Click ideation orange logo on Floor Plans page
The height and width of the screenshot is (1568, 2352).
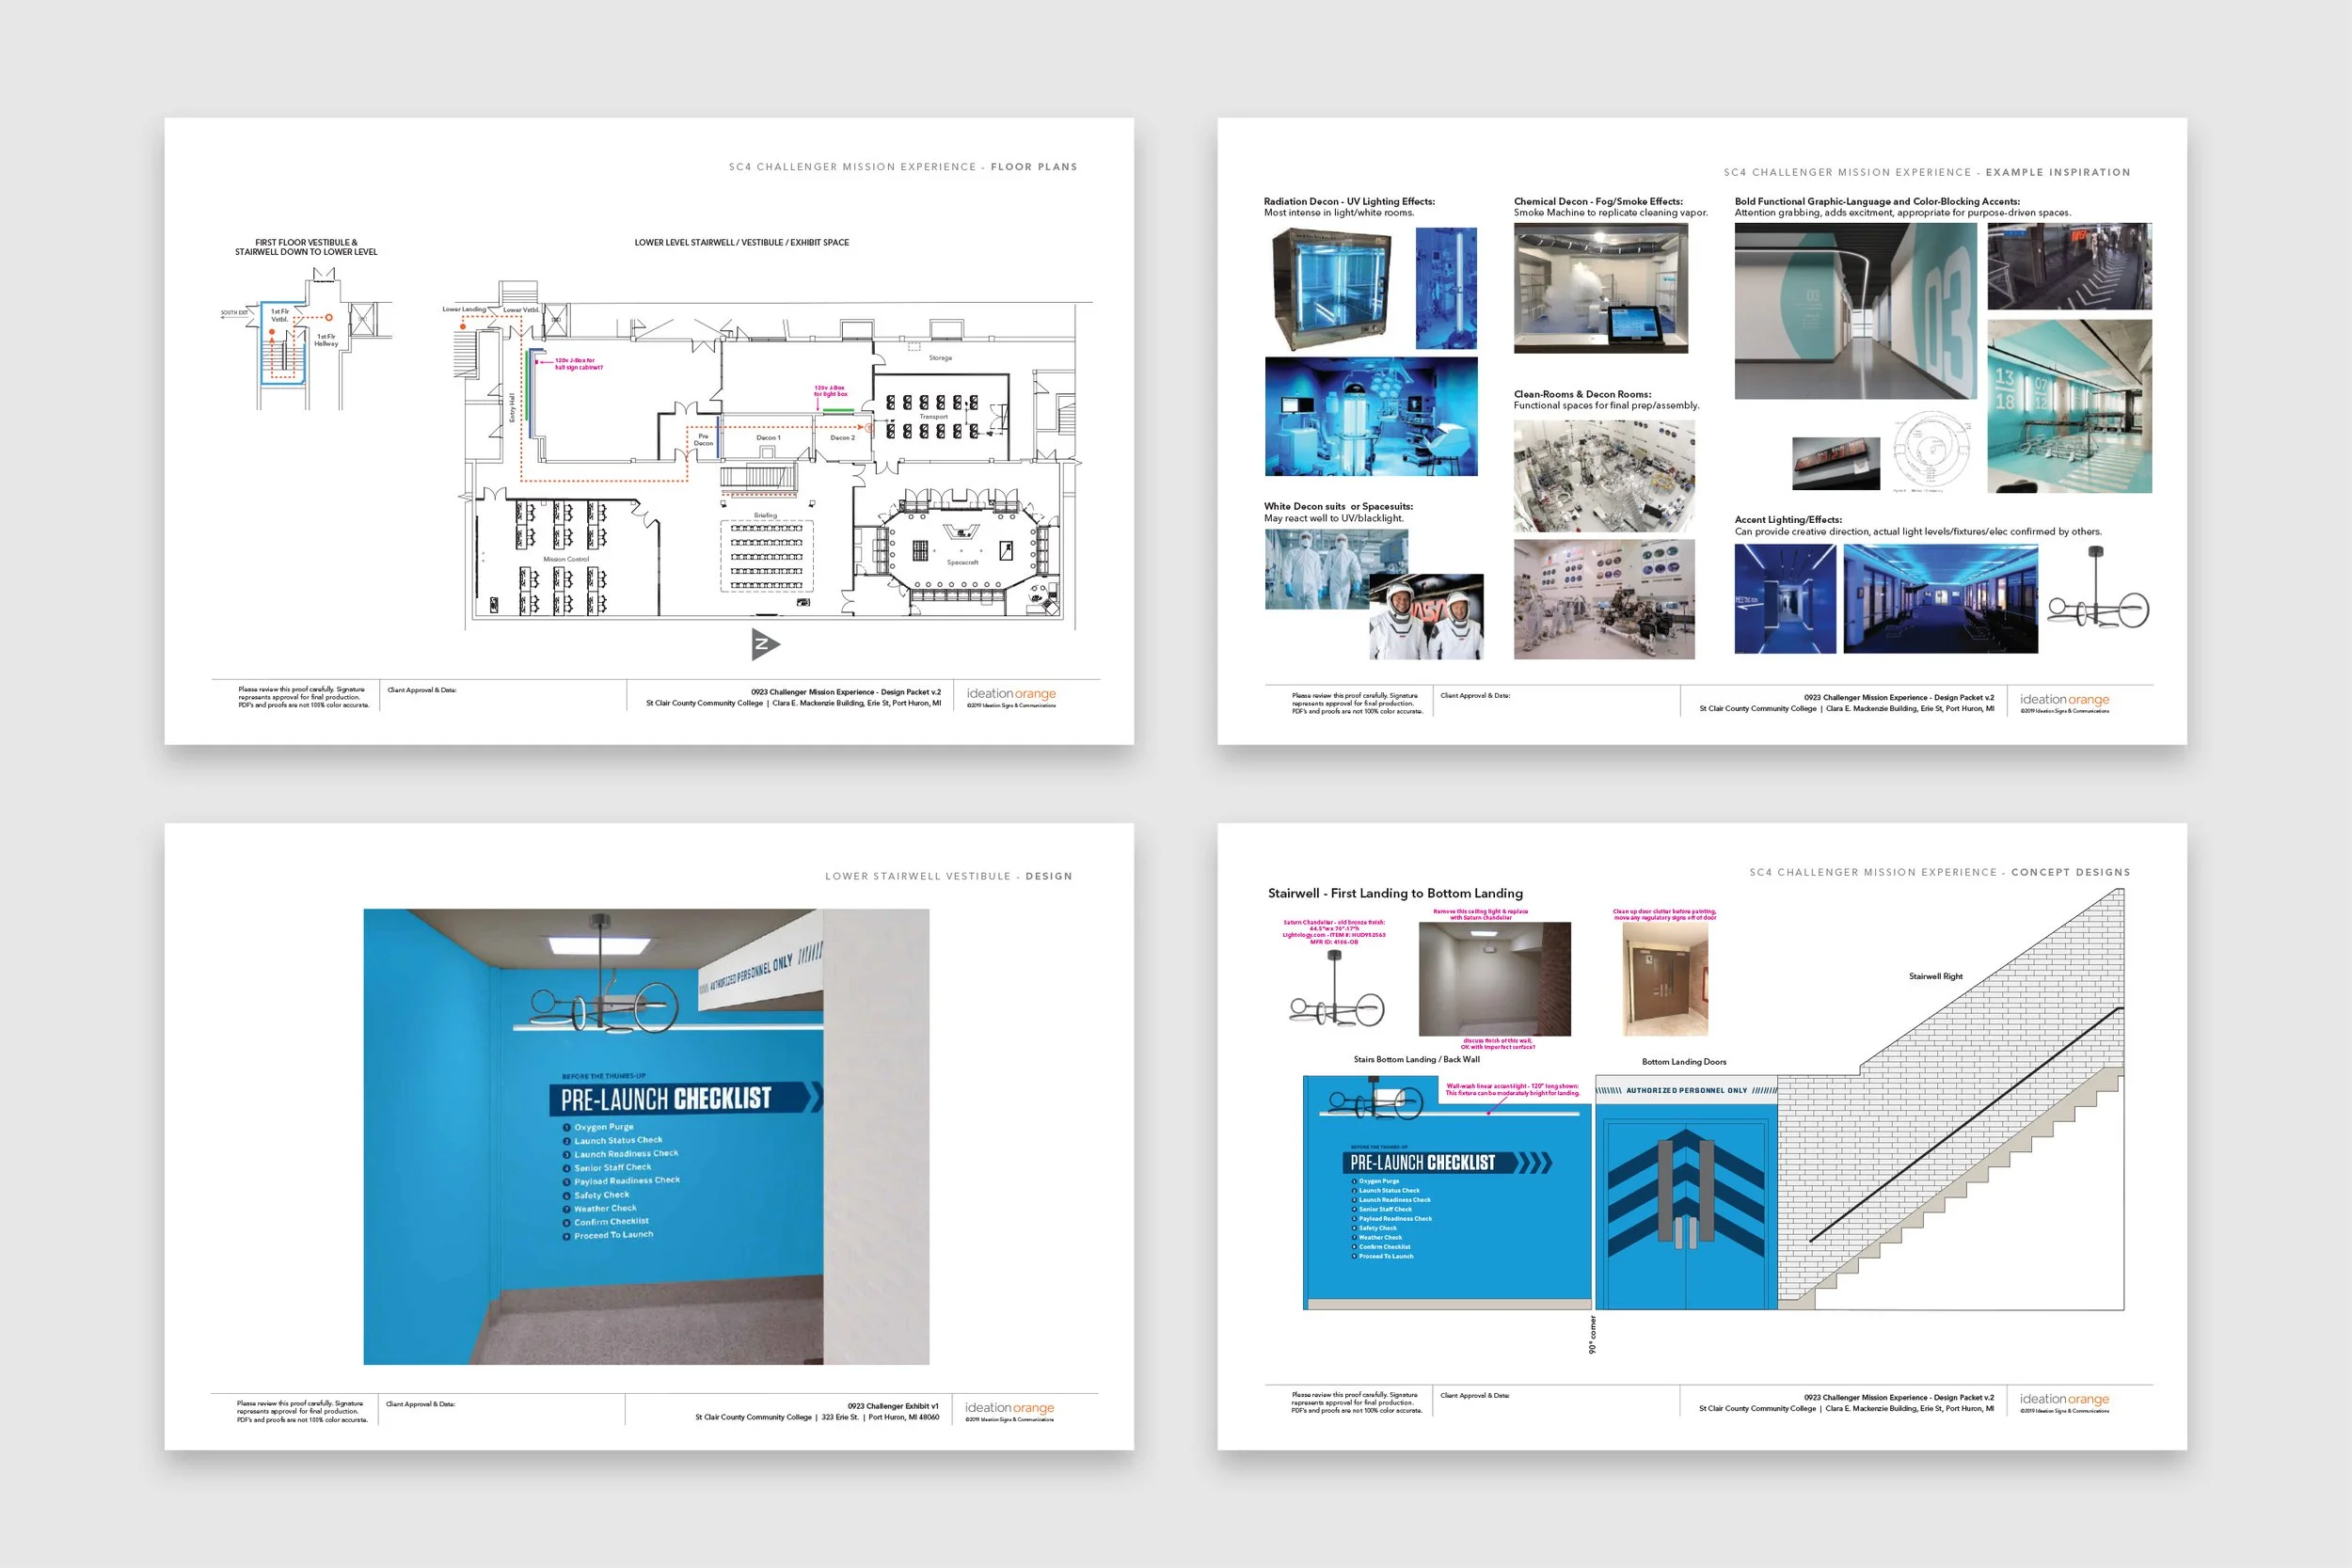tap(1010, 696)
